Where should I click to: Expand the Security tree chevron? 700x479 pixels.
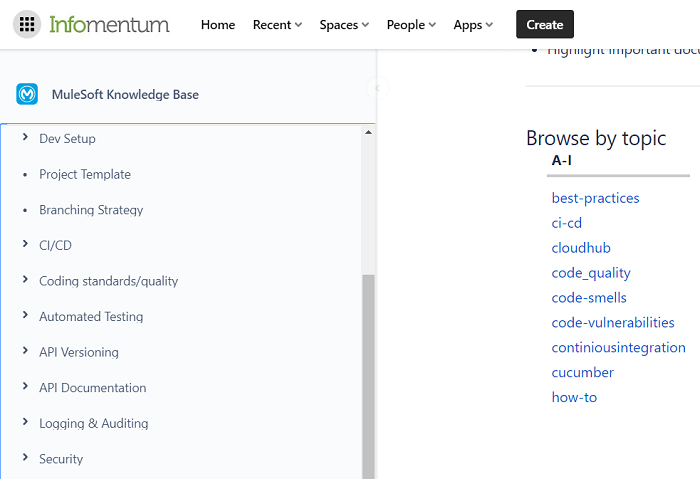coord(25,457)
